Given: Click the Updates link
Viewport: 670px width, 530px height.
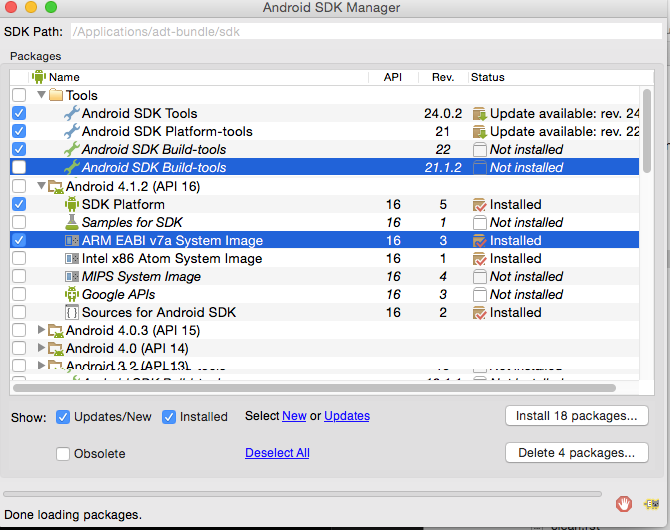Looking at the screenshot, I should pyautogui.click(x=347, y=416).
